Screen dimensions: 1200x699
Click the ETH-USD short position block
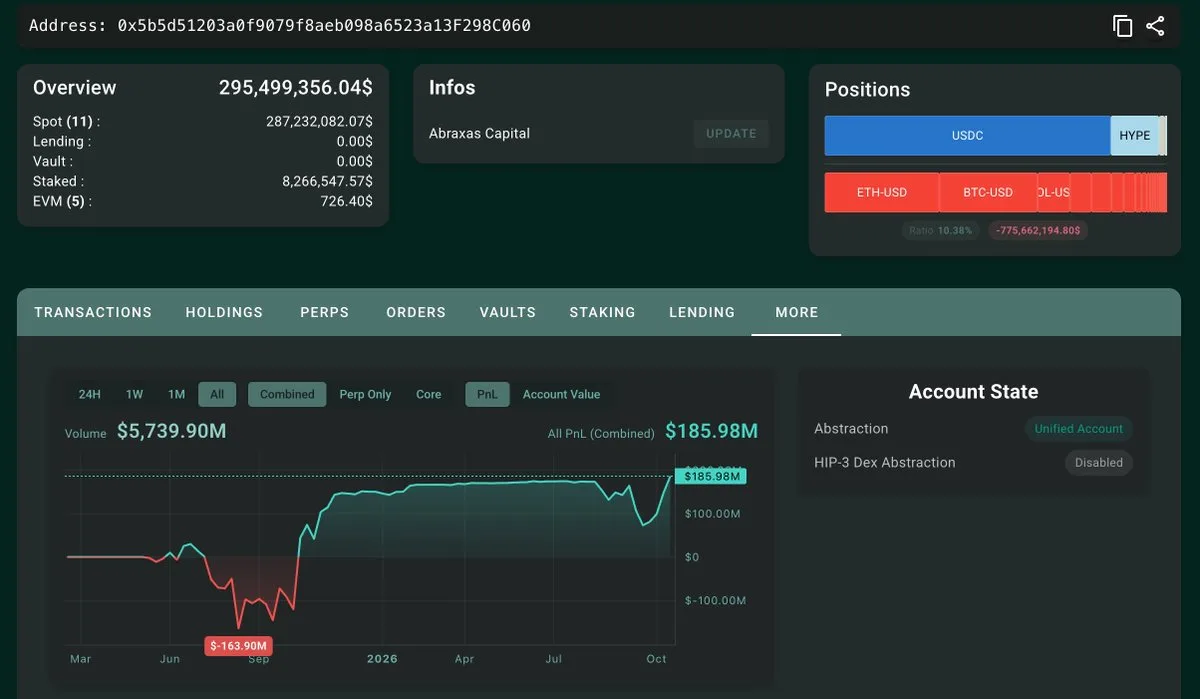tap(882, 192)
